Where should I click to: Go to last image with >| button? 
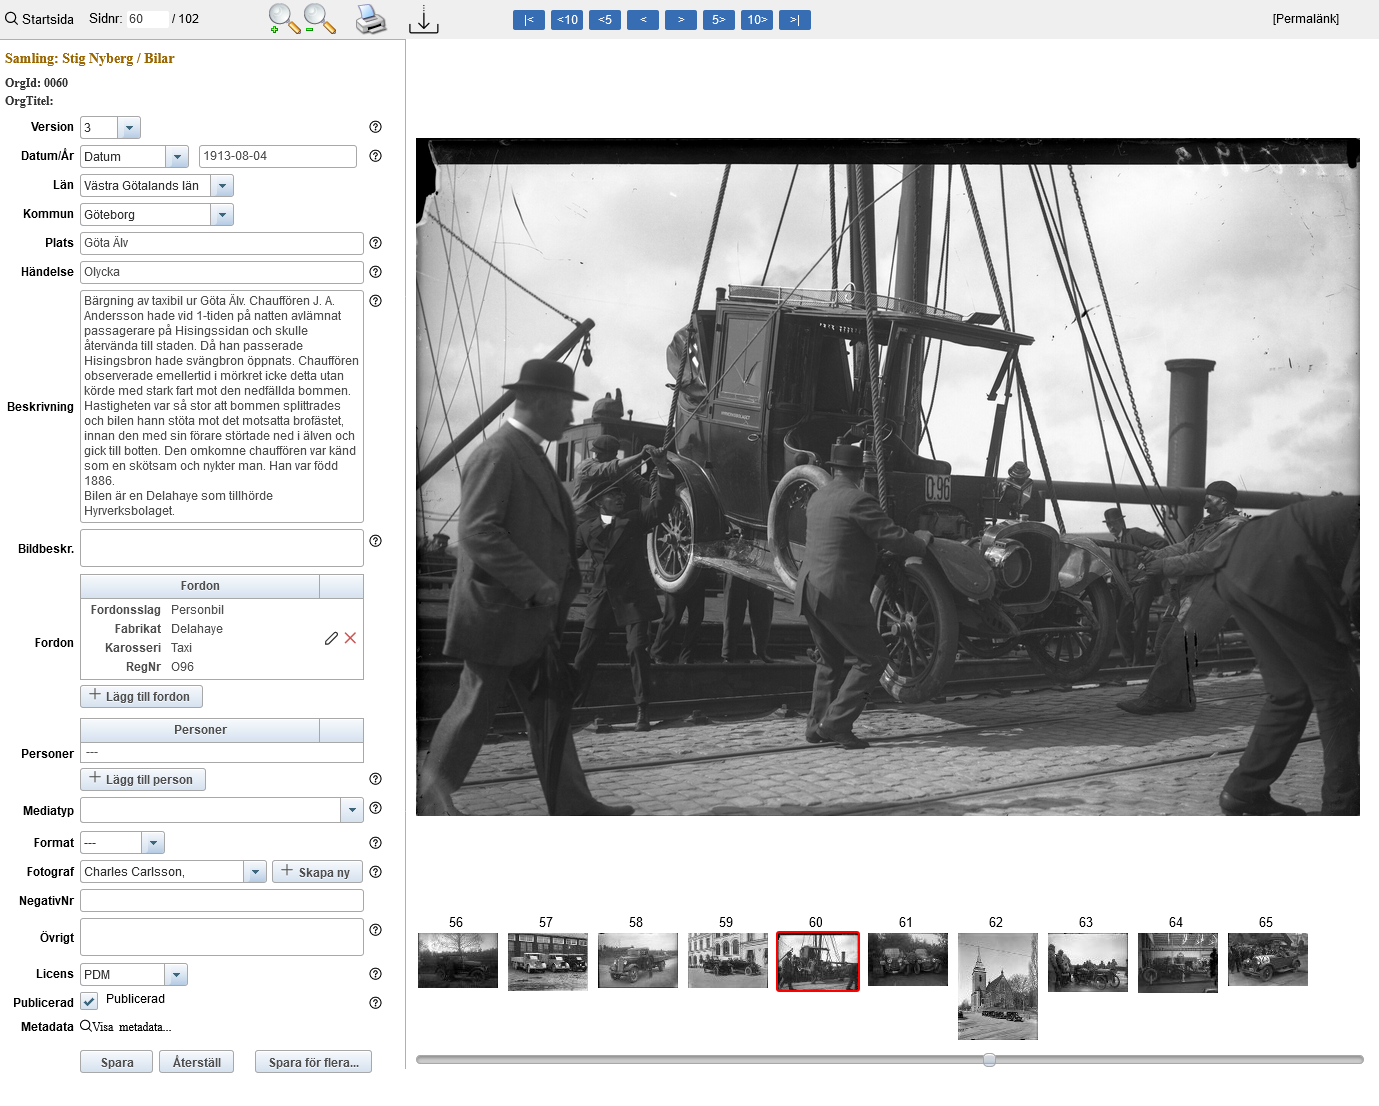tap(795, 19)
